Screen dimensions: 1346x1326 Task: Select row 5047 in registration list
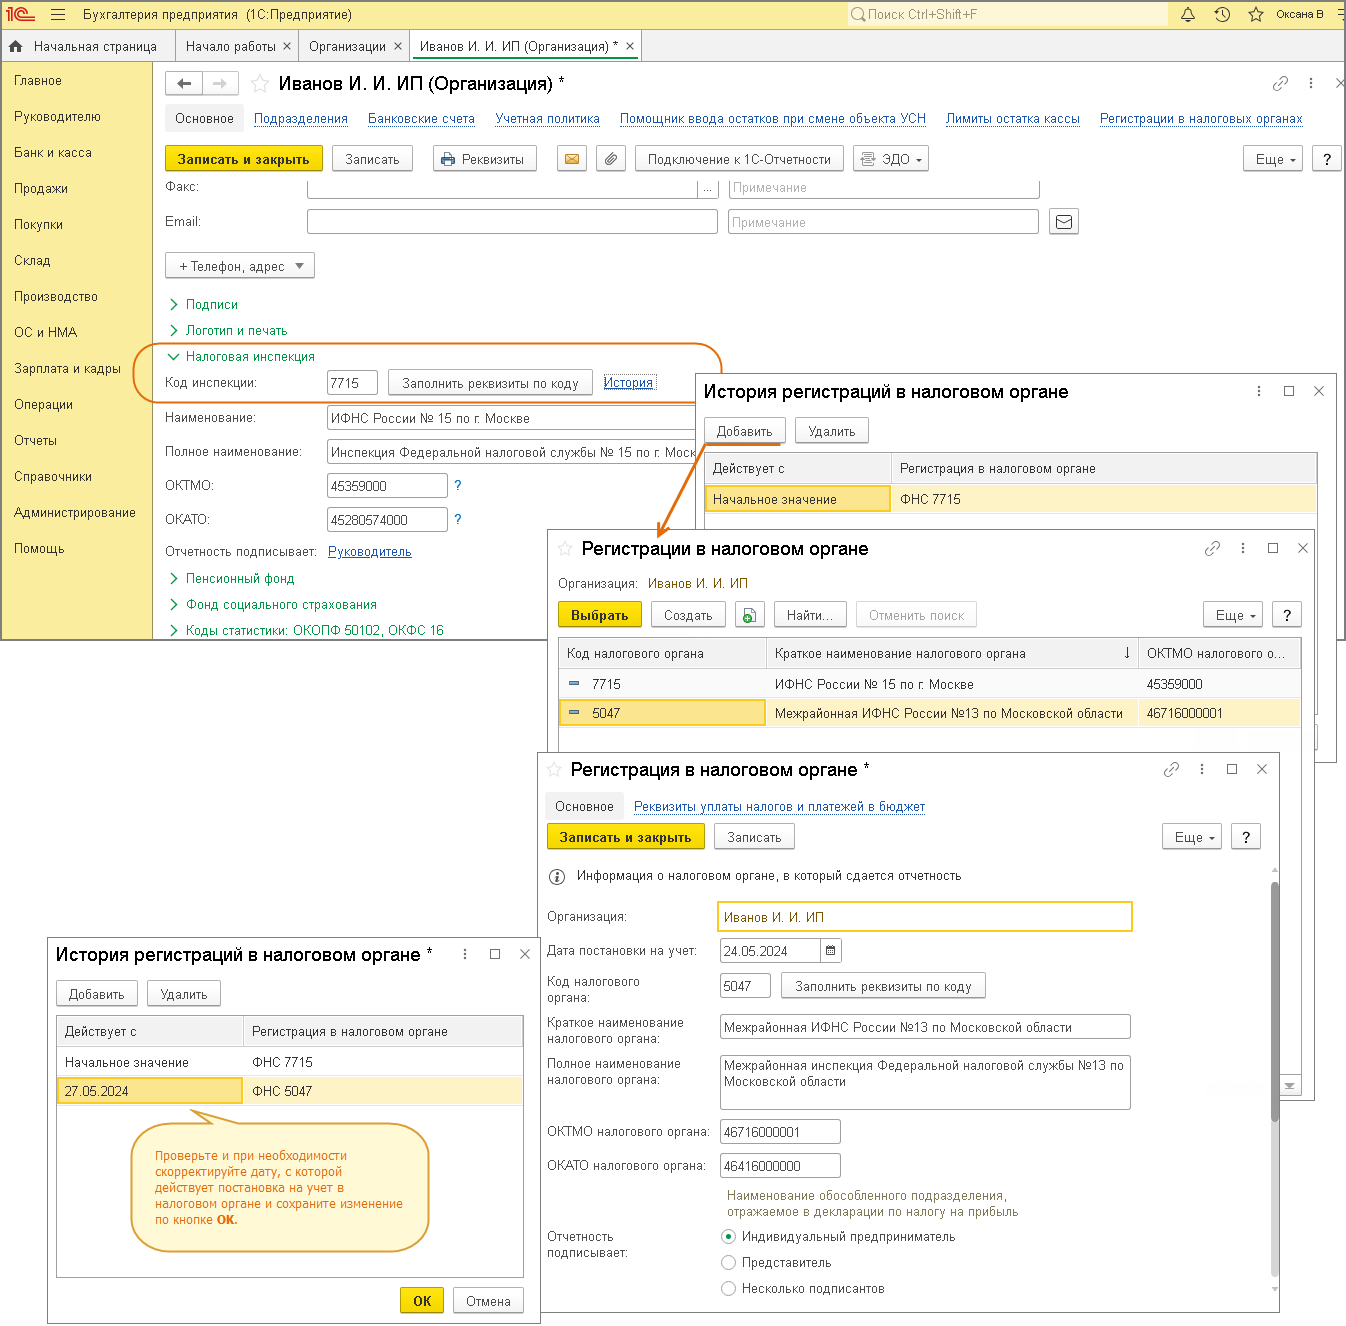(930, 713)
